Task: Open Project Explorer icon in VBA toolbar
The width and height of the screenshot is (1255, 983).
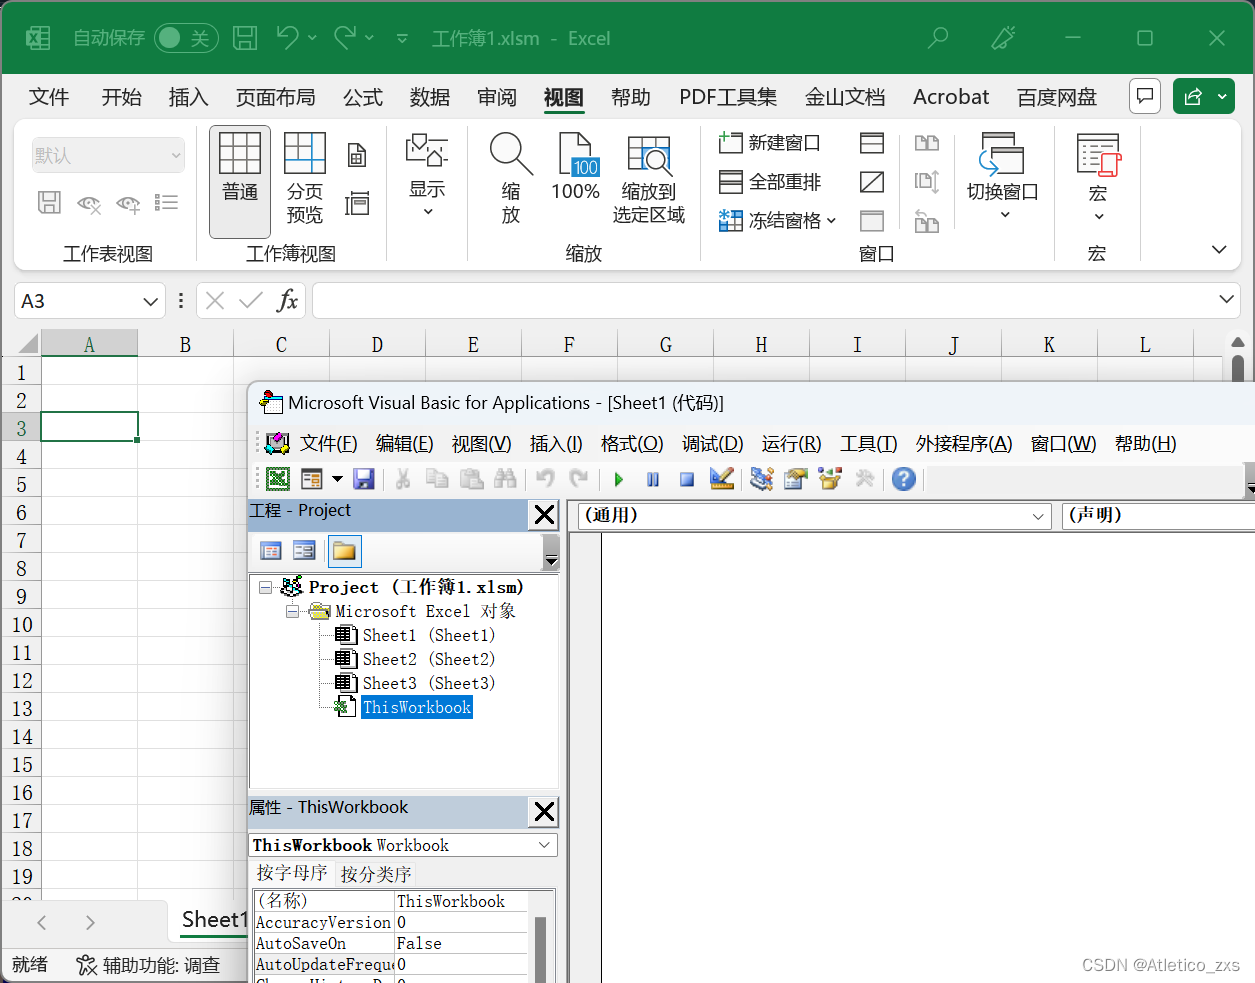Action: 762,479
